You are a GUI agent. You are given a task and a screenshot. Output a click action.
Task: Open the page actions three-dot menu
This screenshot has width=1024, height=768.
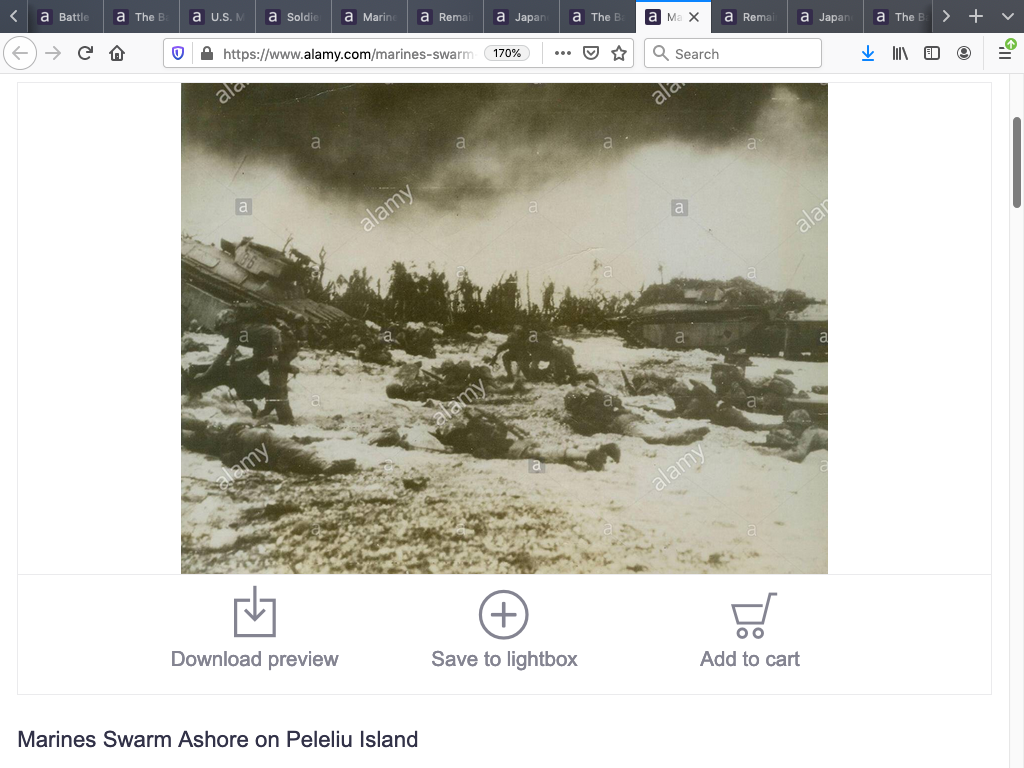563,54
